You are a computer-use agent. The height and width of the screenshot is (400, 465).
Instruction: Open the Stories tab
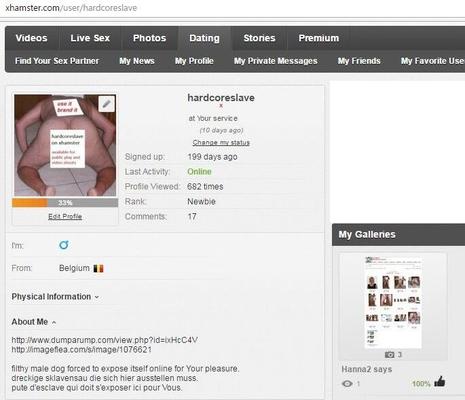pyautogui.click(x=259, y=38)
